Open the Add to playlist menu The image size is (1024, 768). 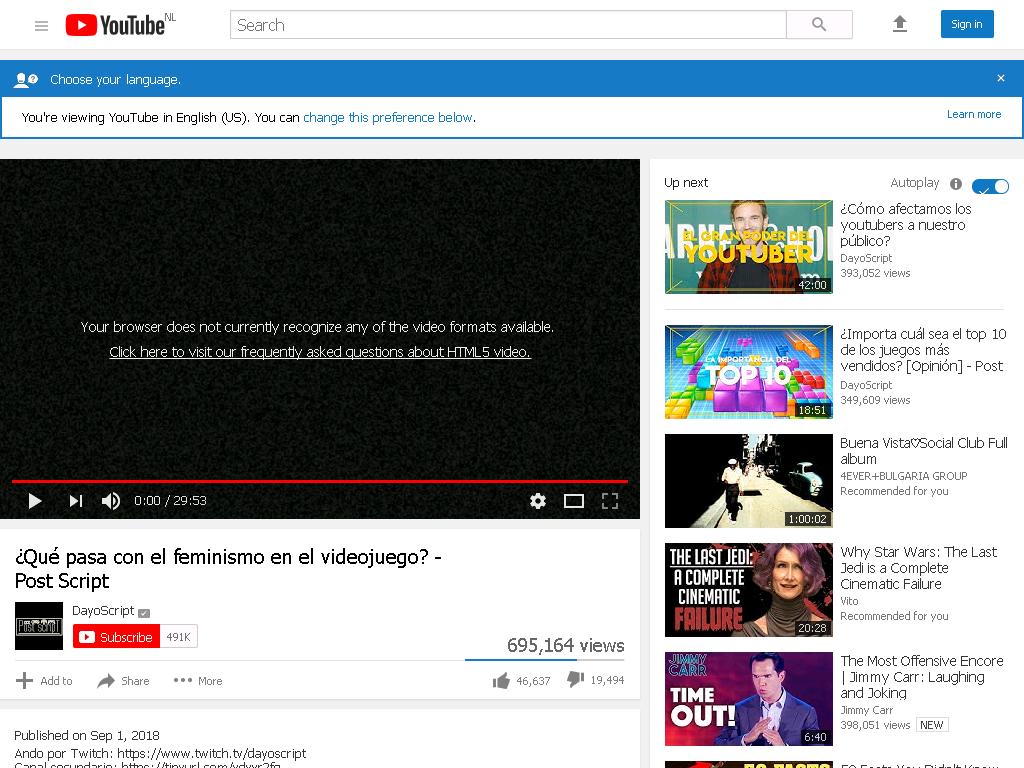(44, 680)
